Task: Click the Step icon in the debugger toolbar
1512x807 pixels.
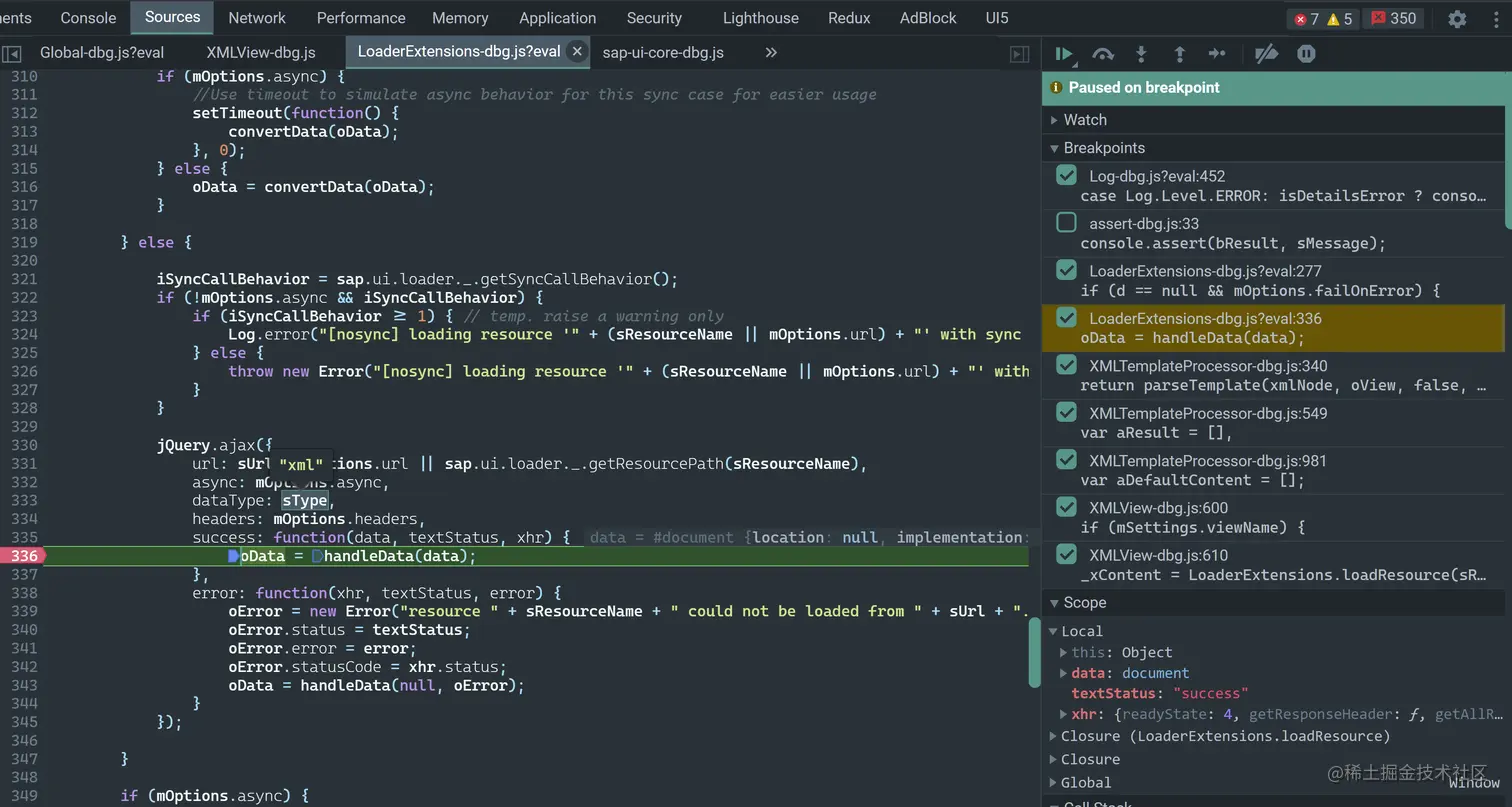Action: pos(1217,54)
